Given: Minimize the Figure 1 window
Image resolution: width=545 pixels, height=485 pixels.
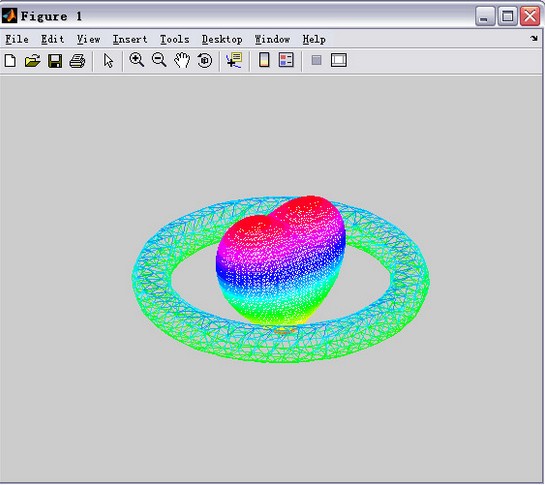Looking at the screenshot, I should coord(485,16).
